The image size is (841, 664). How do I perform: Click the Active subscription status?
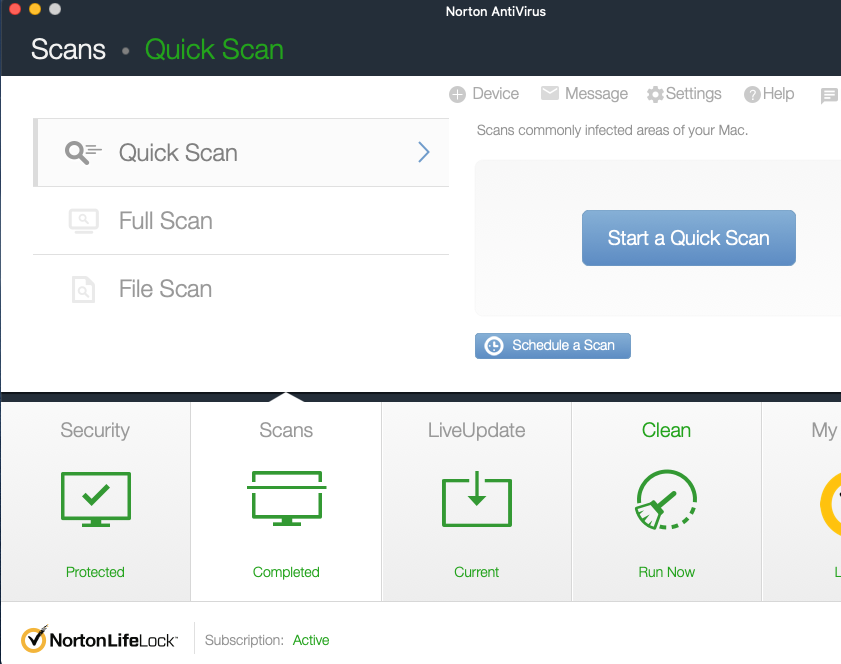(311, 640)
